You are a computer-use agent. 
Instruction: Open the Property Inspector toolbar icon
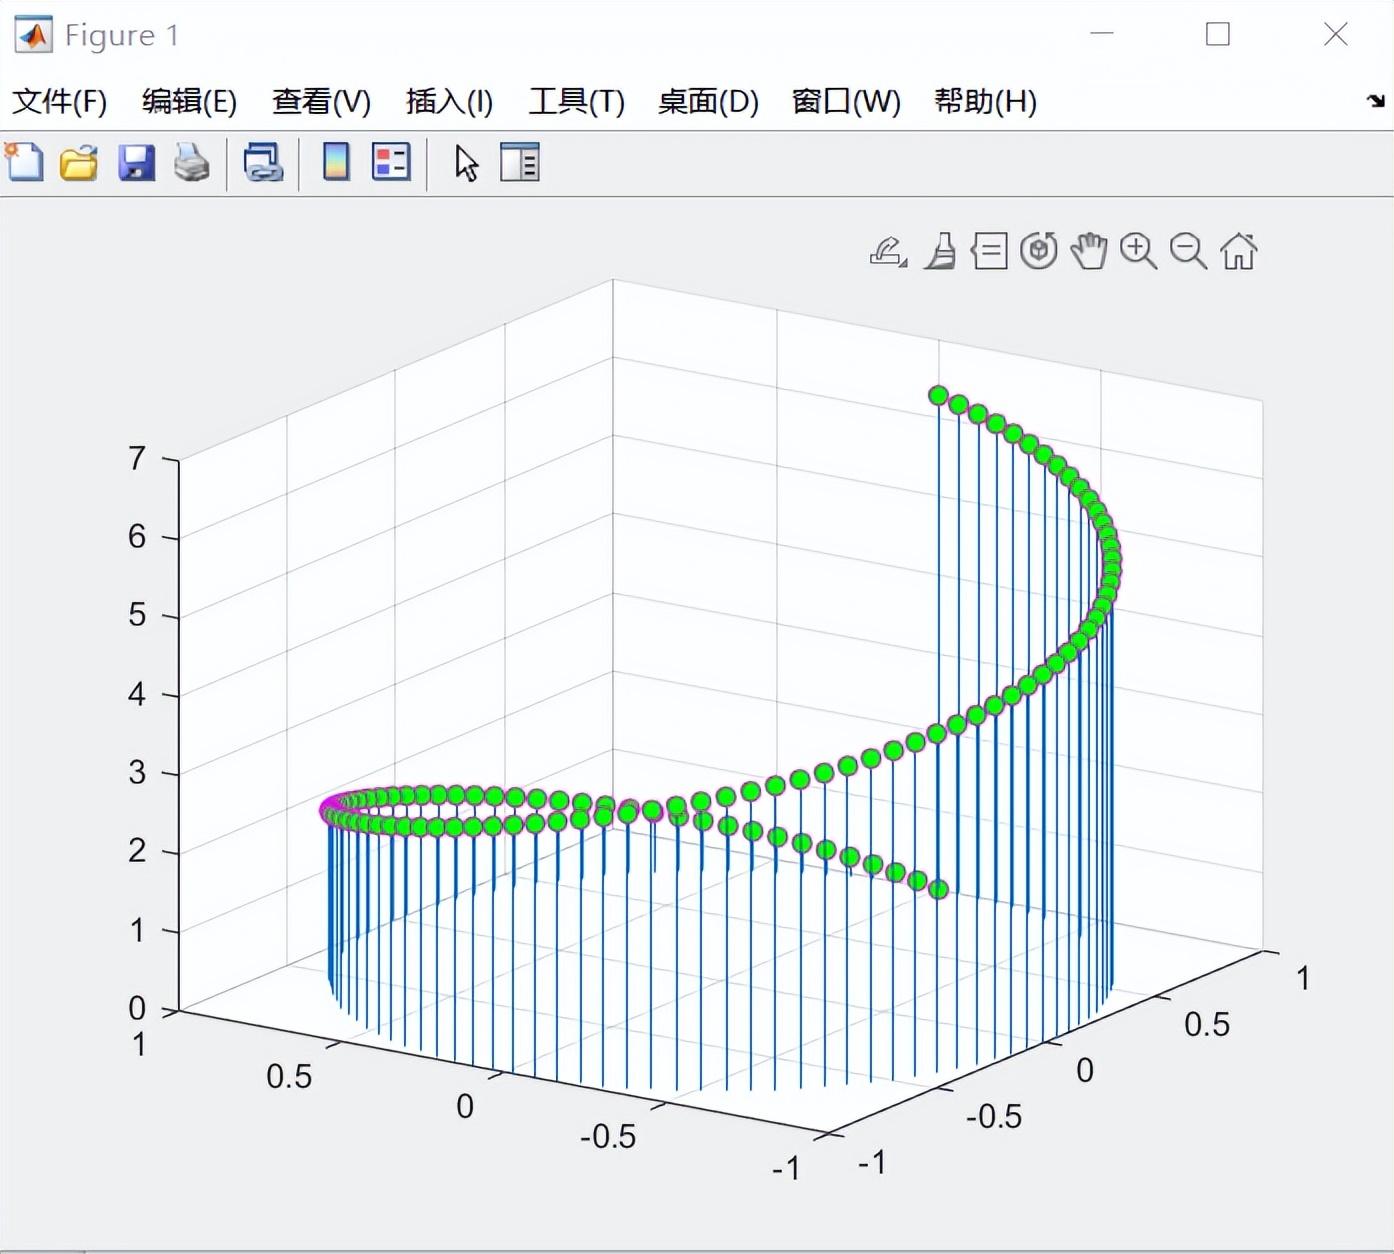tap(520, 162)
